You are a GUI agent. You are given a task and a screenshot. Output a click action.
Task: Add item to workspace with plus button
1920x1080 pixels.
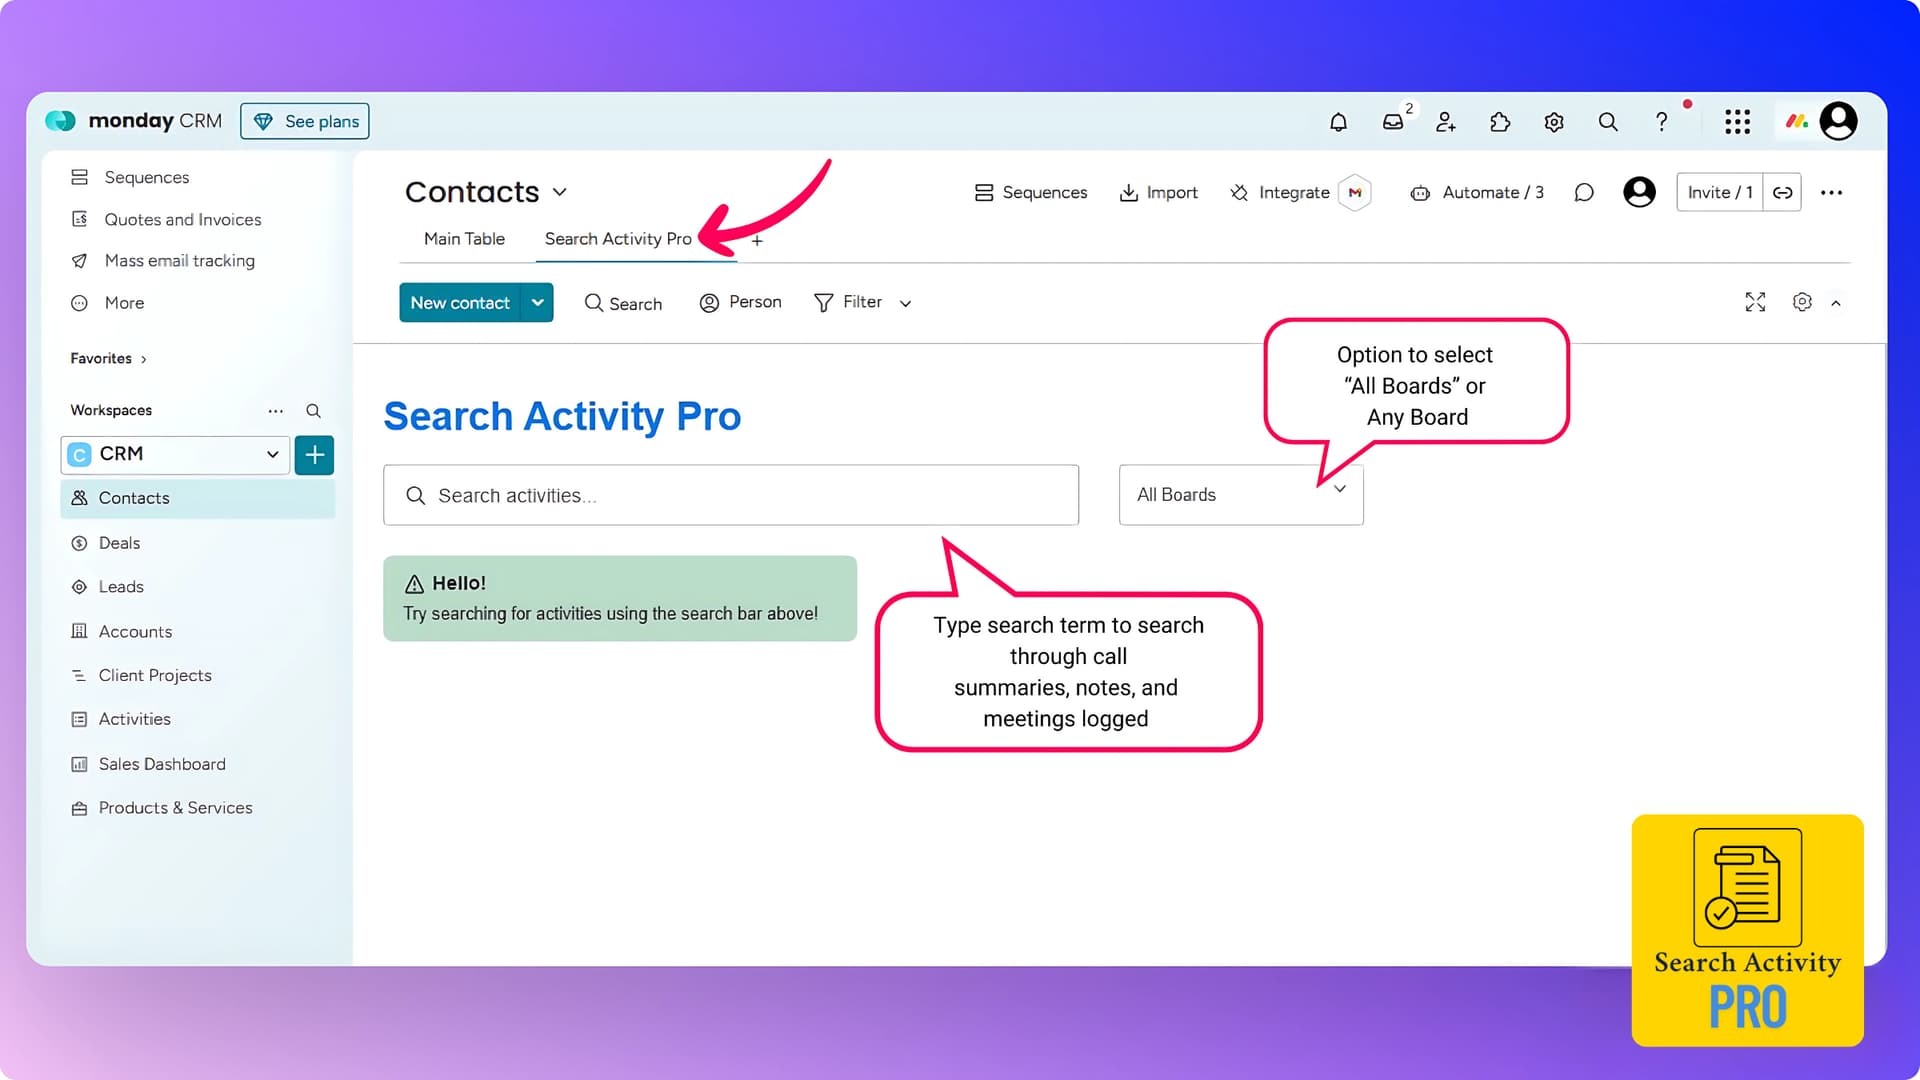[314, 455]
